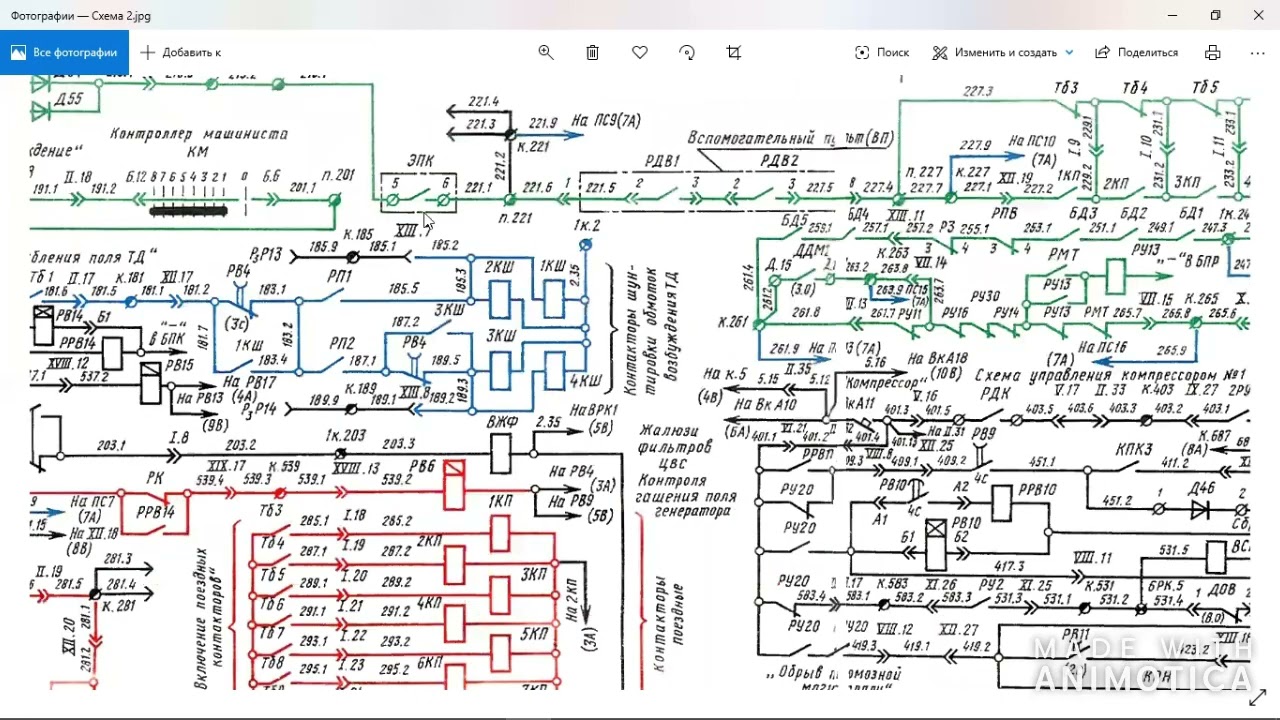Click the ЭПК block in the schematic
This screenshot has height=720, width=1280.
(x=420, y=195)
